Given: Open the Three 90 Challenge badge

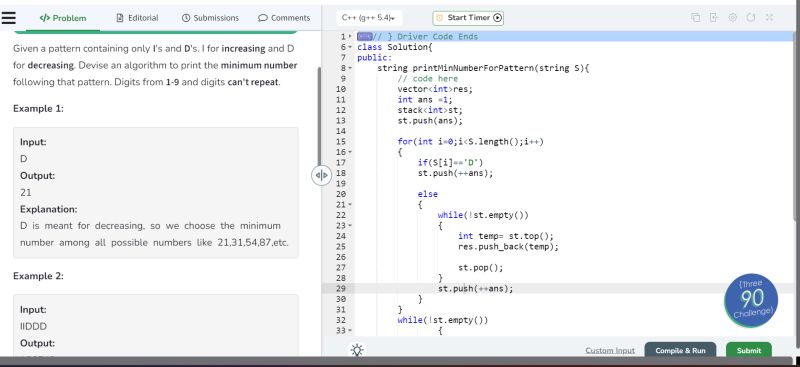Looking at the screenshot, I should click(751, 300).
